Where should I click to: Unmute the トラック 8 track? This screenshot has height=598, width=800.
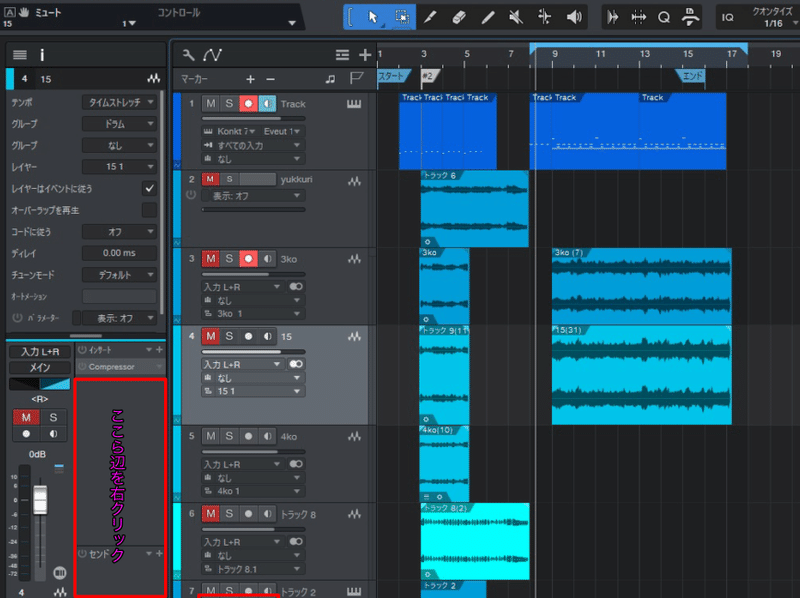pyautogui.click(x=211, y=514)
